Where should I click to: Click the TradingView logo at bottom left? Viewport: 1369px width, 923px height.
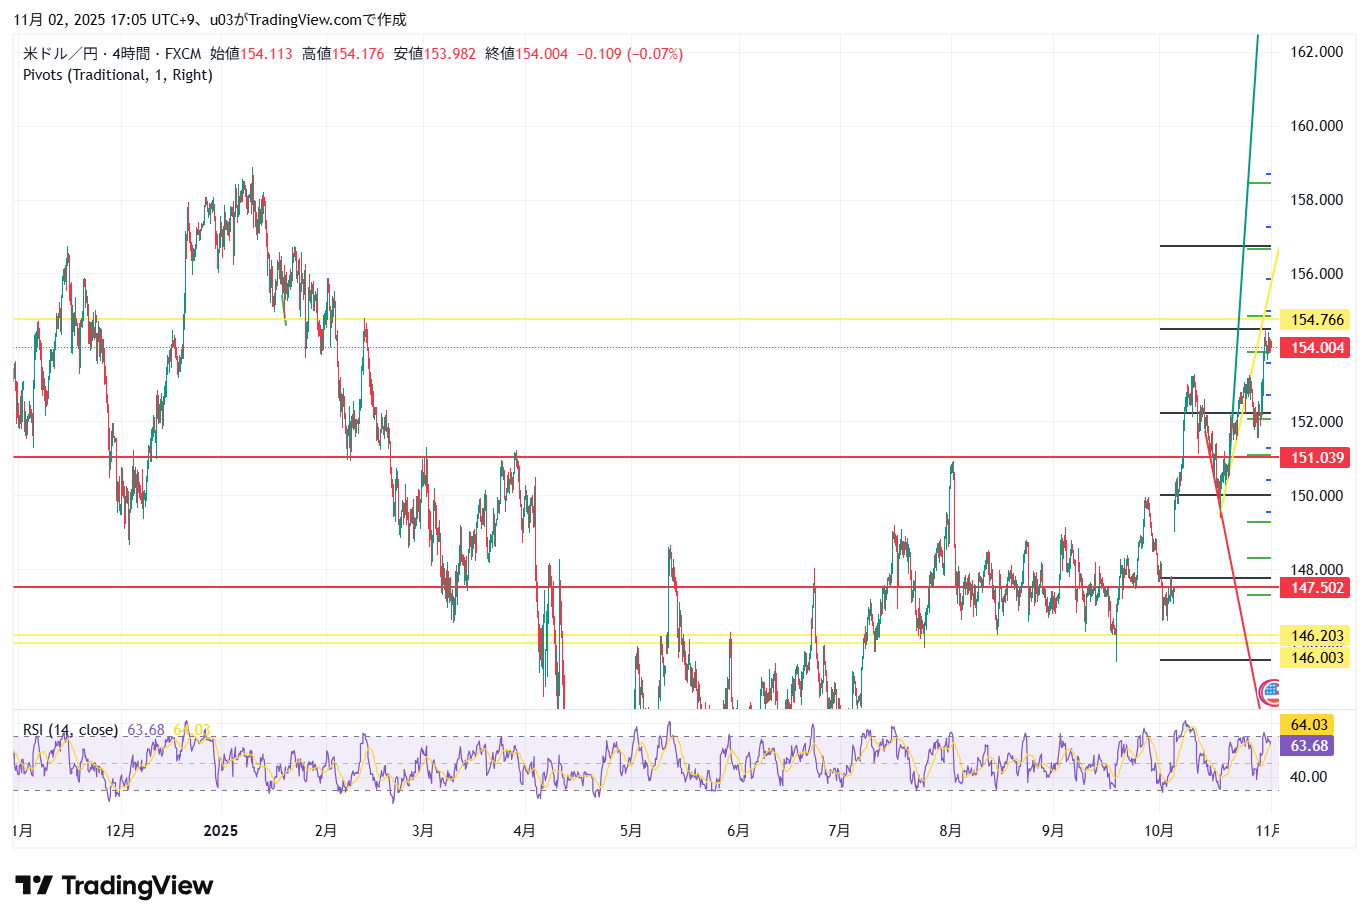pos(114,886)
